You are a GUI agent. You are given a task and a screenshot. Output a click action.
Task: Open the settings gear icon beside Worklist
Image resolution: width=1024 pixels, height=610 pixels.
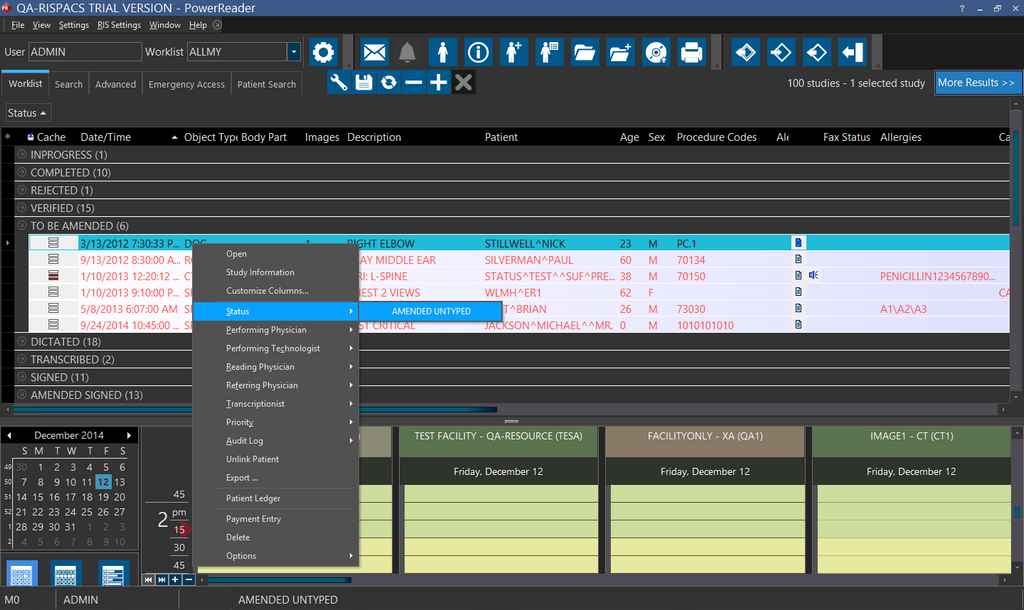pos(322,52)
